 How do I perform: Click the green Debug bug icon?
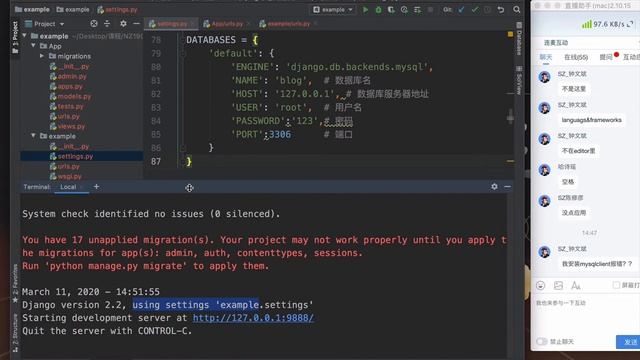(x=378, y=9)
